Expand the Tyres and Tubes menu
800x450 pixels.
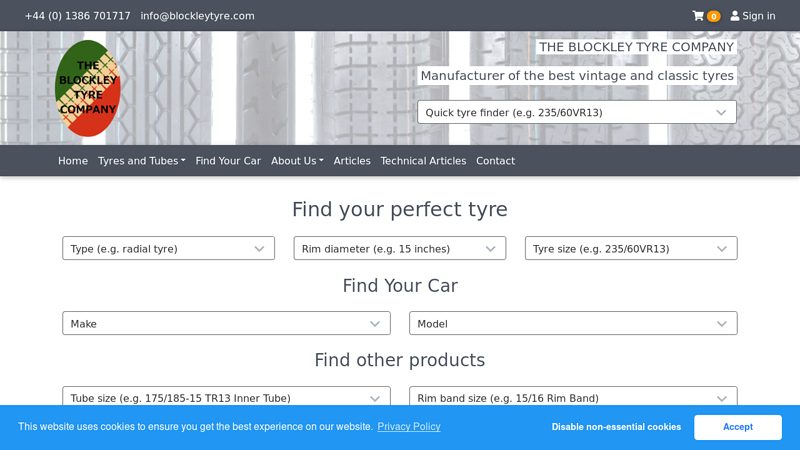point(141,161)
